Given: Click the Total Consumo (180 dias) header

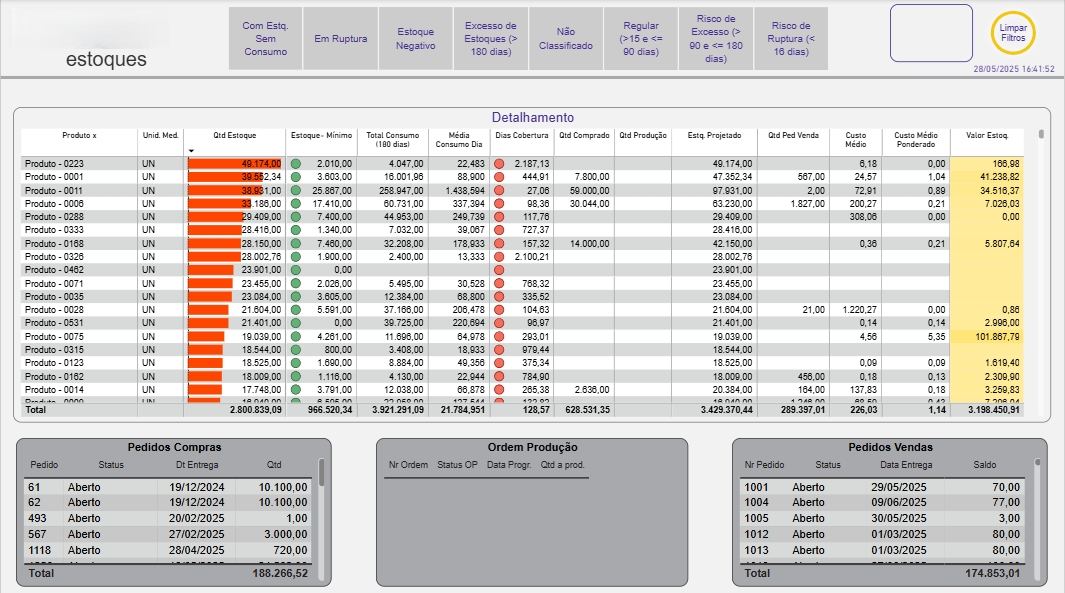Looking at the screenshot, I should click(x=393, y=140).
